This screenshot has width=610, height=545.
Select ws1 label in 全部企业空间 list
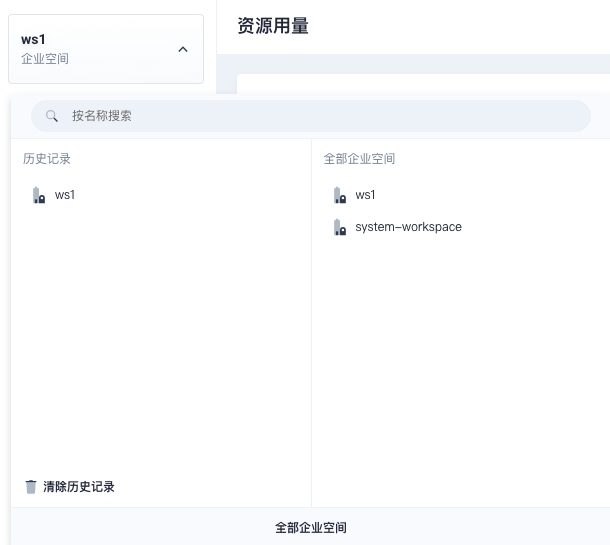click(365, 195)
